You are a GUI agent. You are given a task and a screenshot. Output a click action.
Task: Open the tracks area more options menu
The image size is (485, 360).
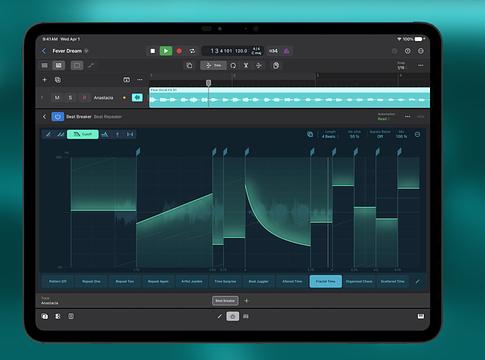click(x=421, y=65)
